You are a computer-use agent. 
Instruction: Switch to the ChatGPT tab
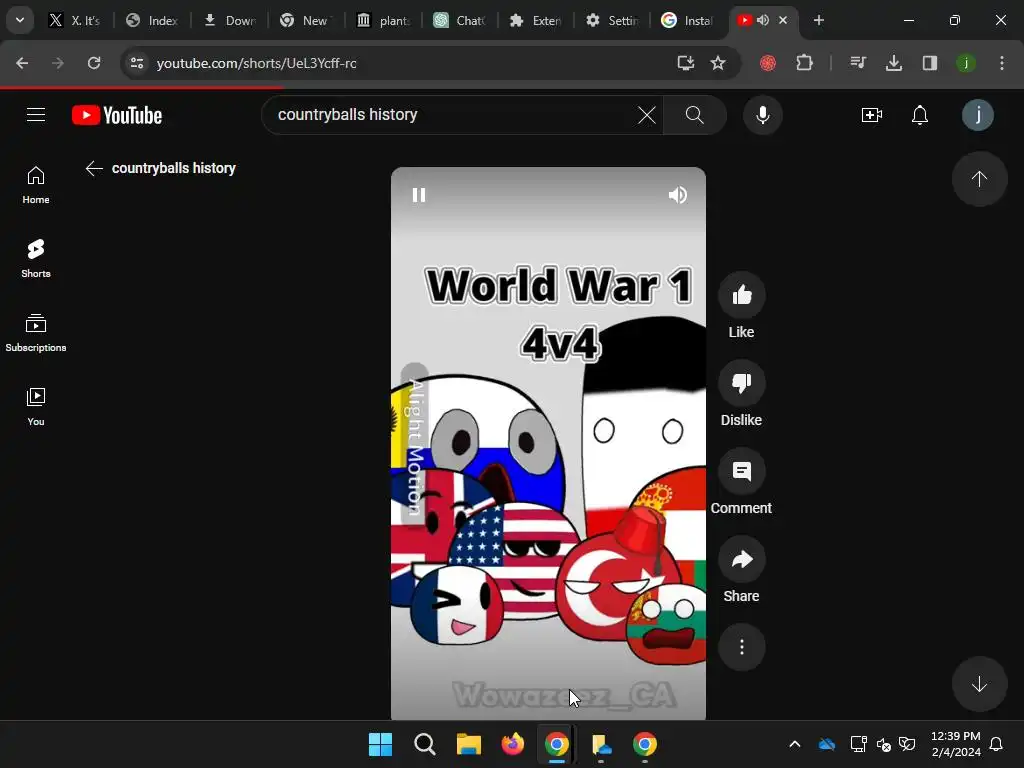460,20
